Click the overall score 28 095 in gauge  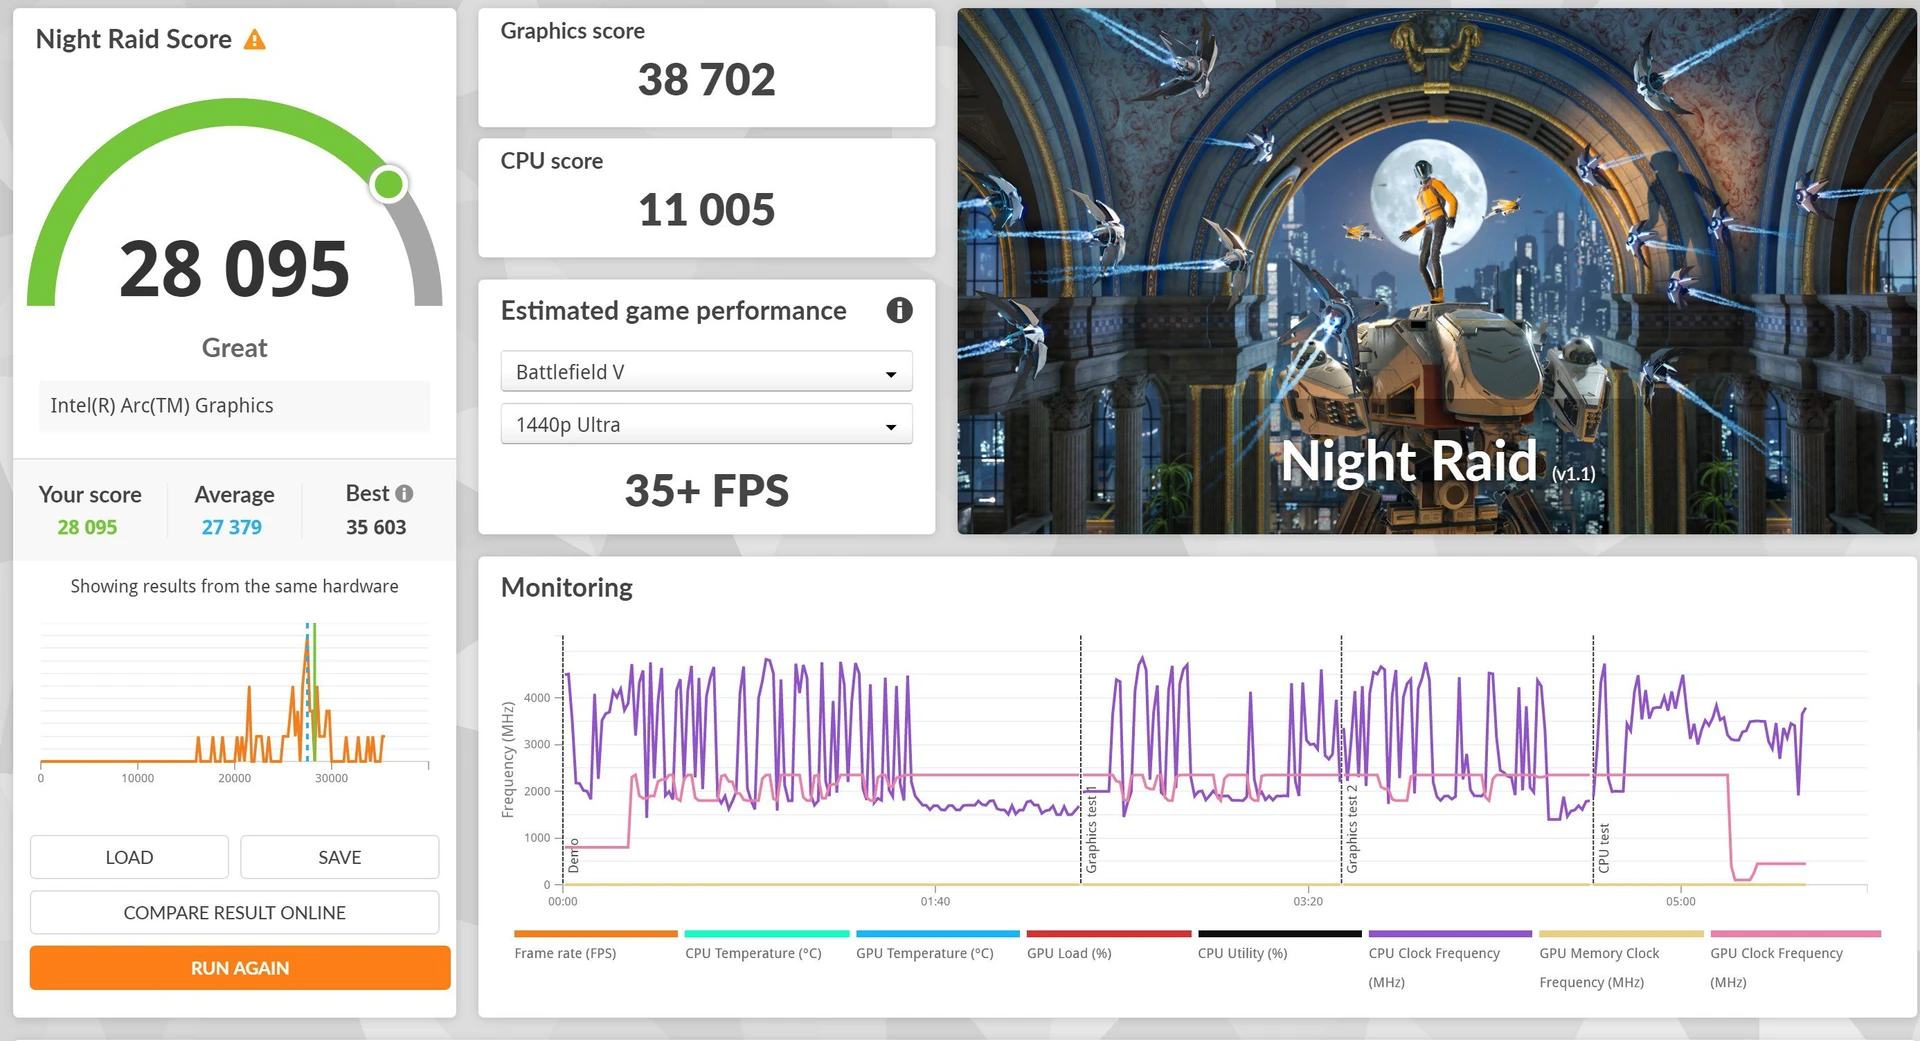234,269
